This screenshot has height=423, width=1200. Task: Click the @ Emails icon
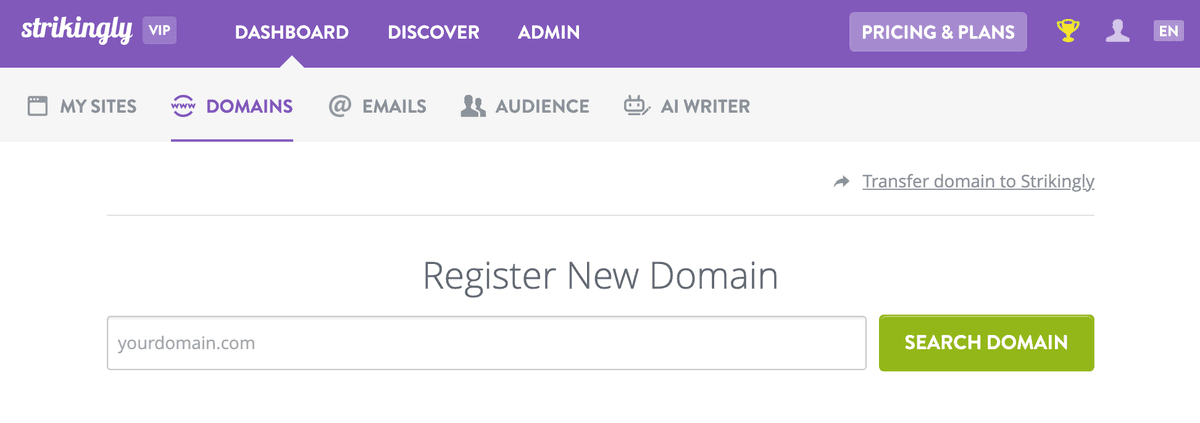pos(340,106)
